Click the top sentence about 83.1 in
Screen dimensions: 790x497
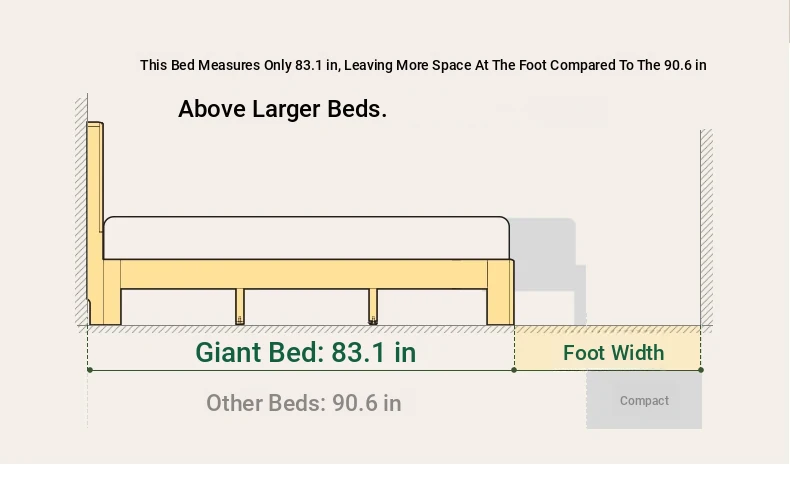423,65
